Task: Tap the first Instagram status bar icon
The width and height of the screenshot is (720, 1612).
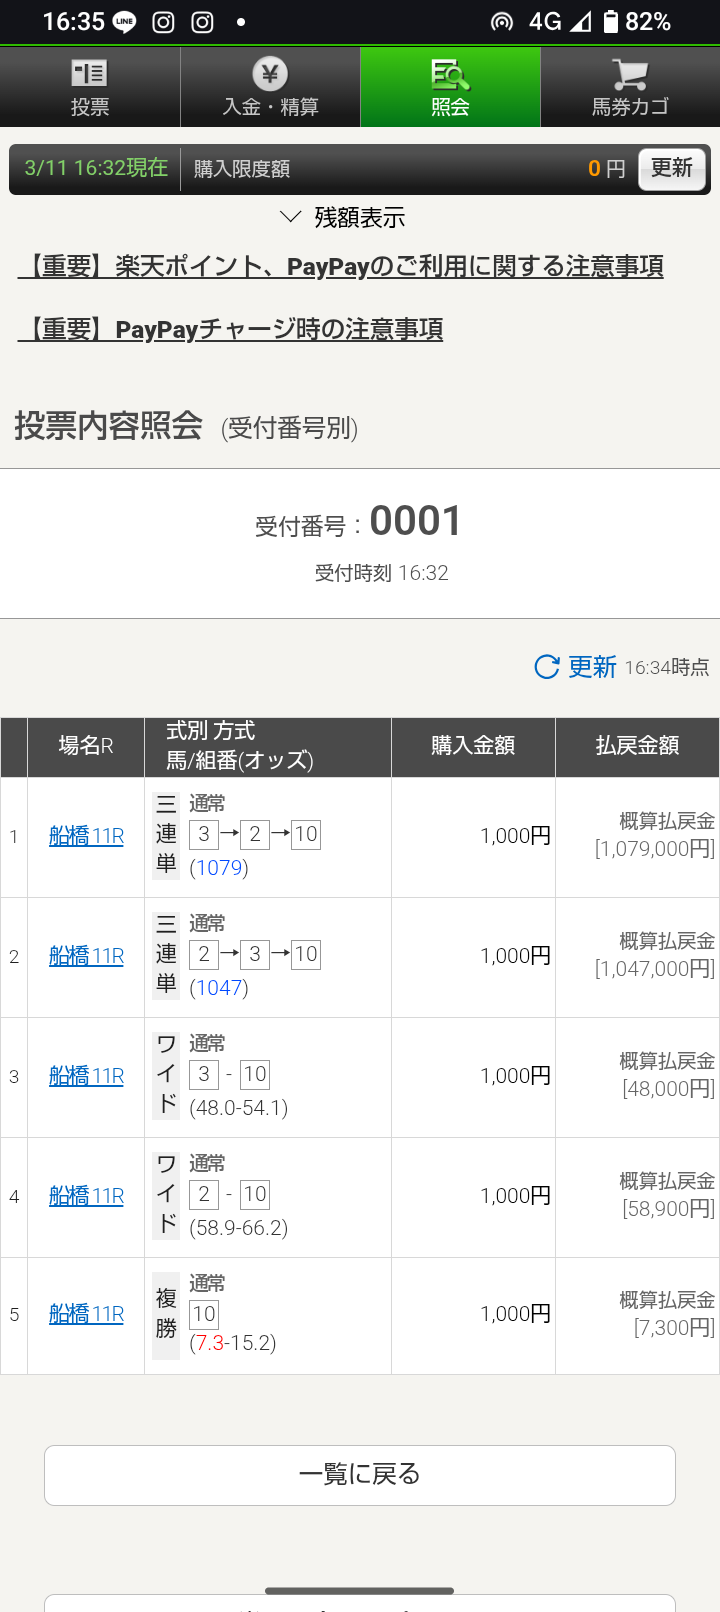Action: [163, 22]
